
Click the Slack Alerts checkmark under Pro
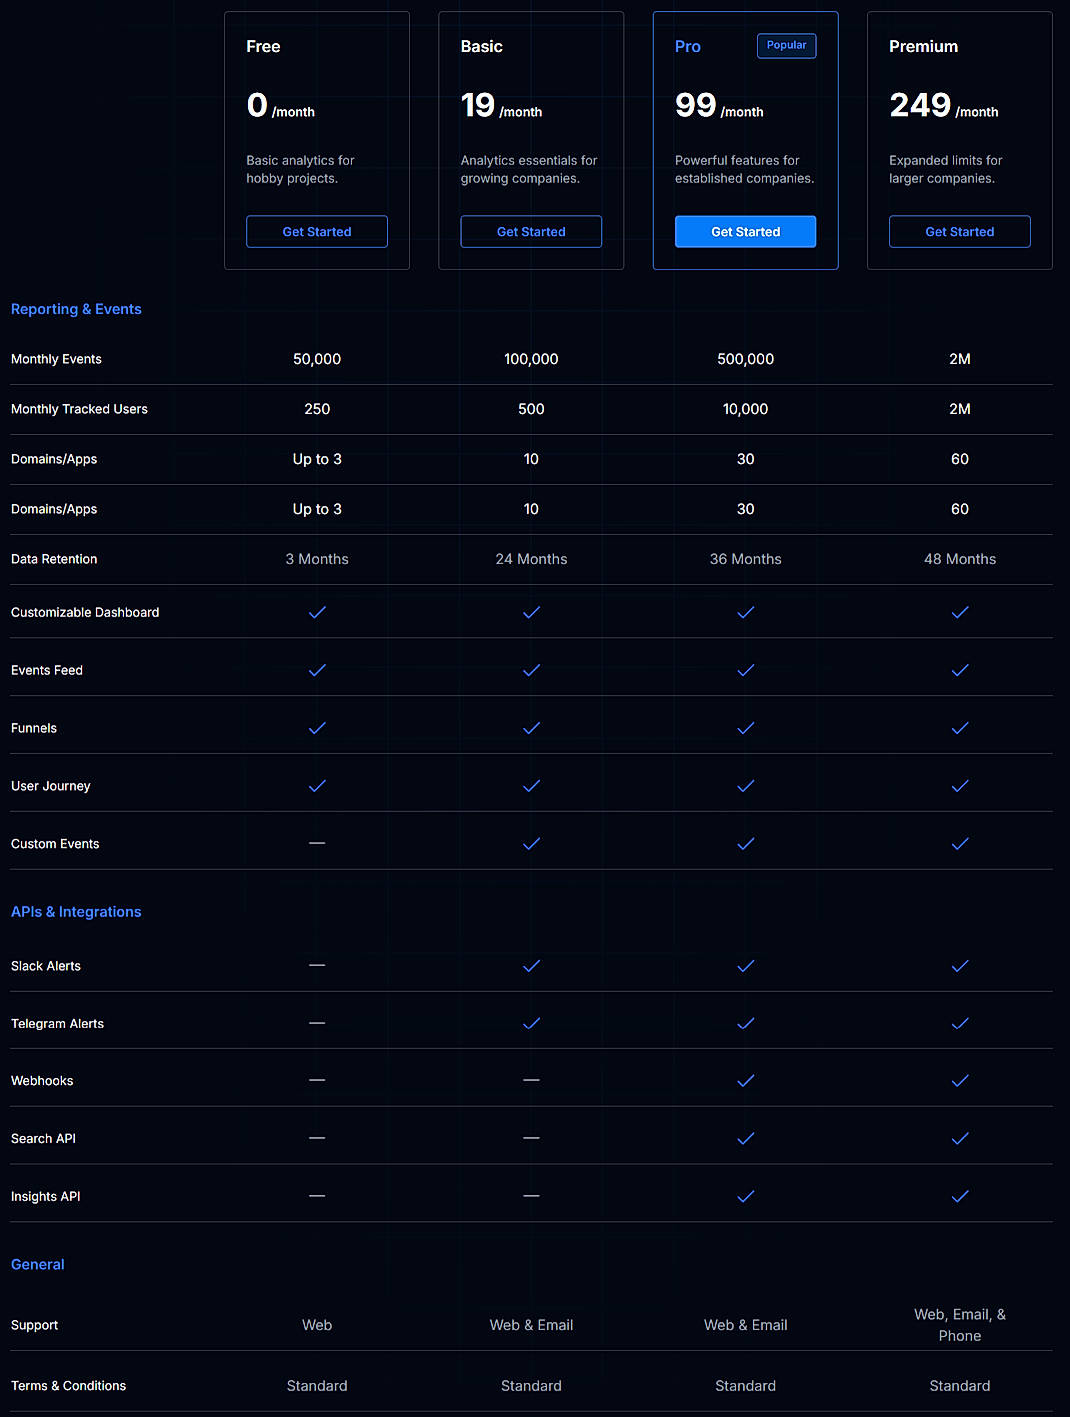pos(745,966)
